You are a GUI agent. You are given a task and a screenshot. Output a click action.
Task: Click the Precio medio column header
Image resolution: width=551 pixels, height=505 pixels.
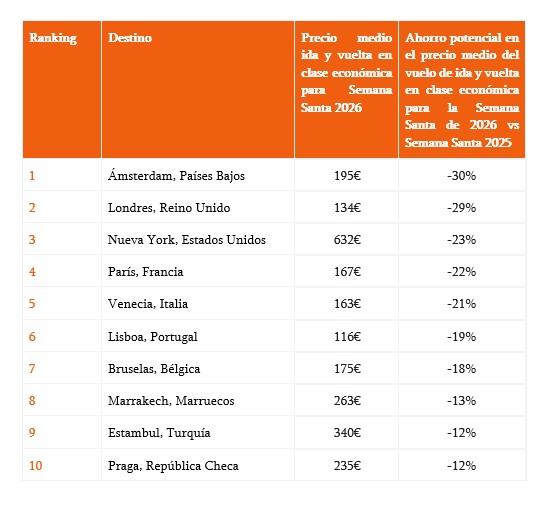[x=346, y=72]
